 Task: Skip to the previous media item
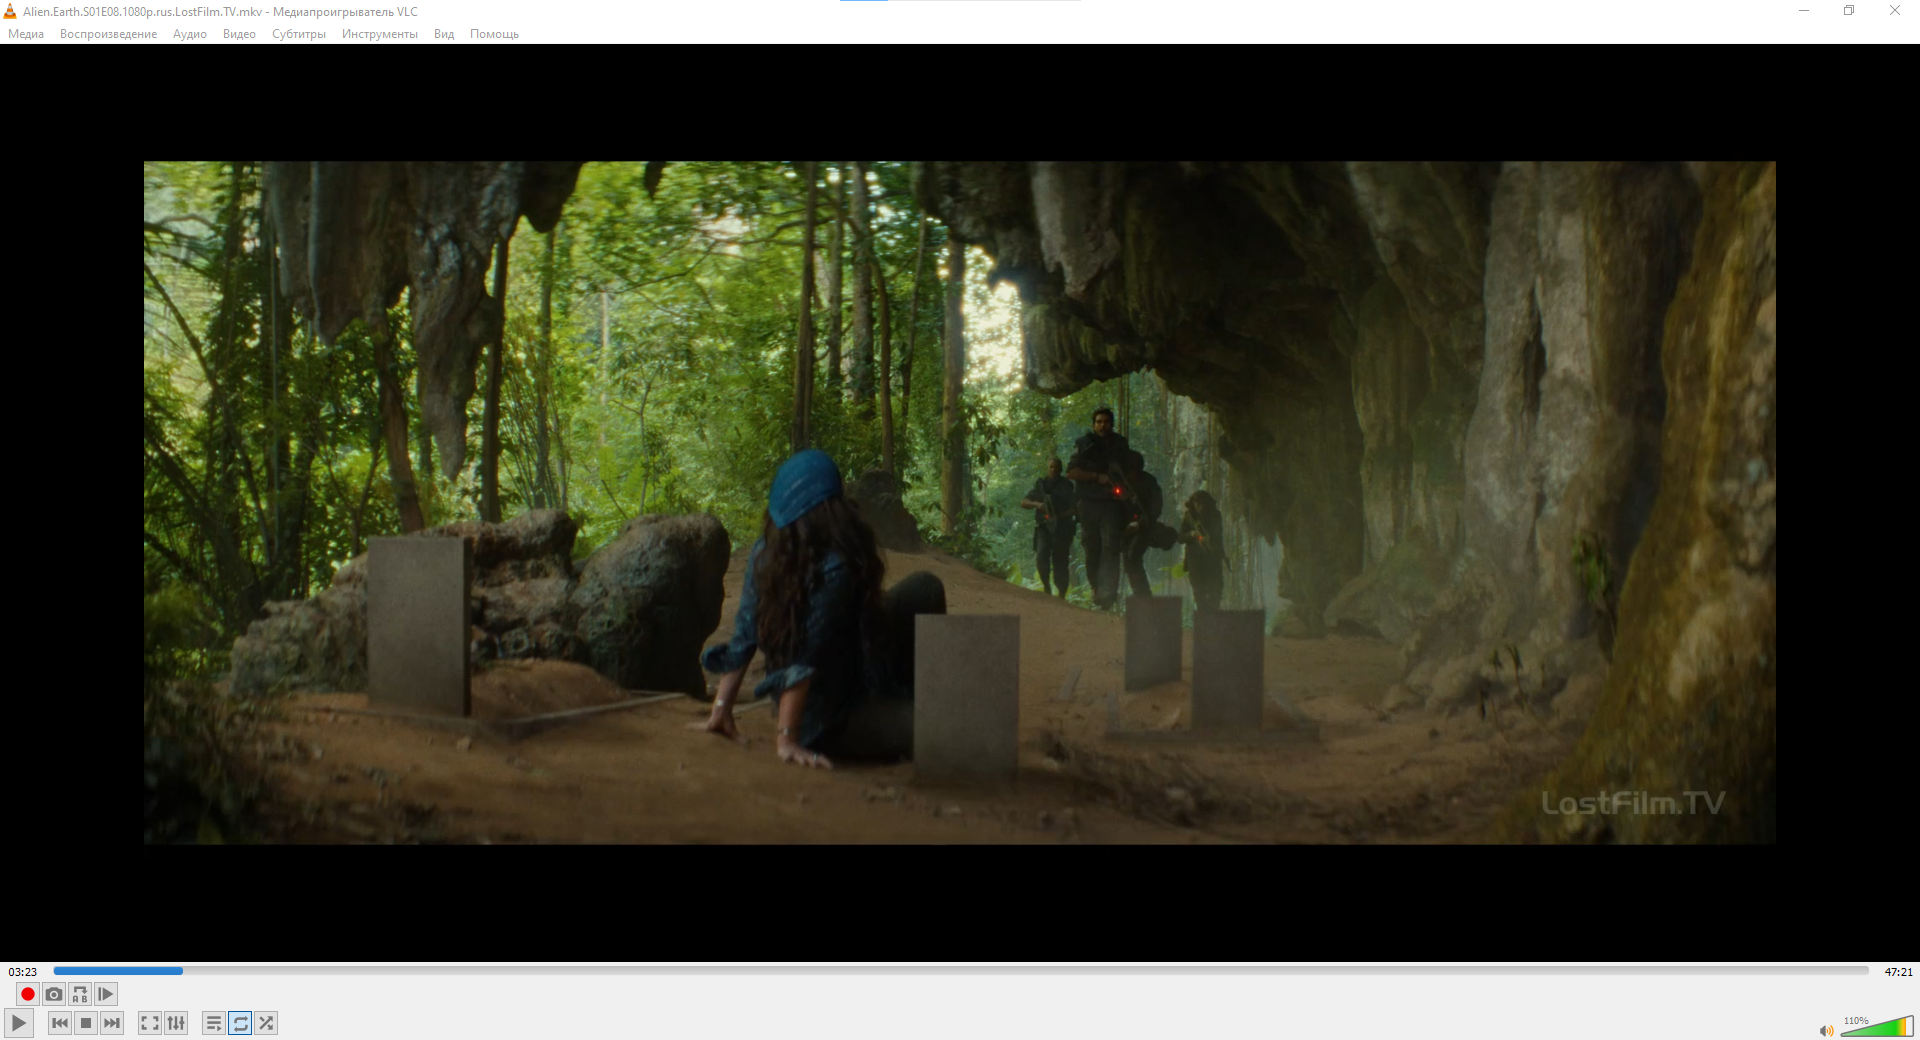click(60, 1023)
